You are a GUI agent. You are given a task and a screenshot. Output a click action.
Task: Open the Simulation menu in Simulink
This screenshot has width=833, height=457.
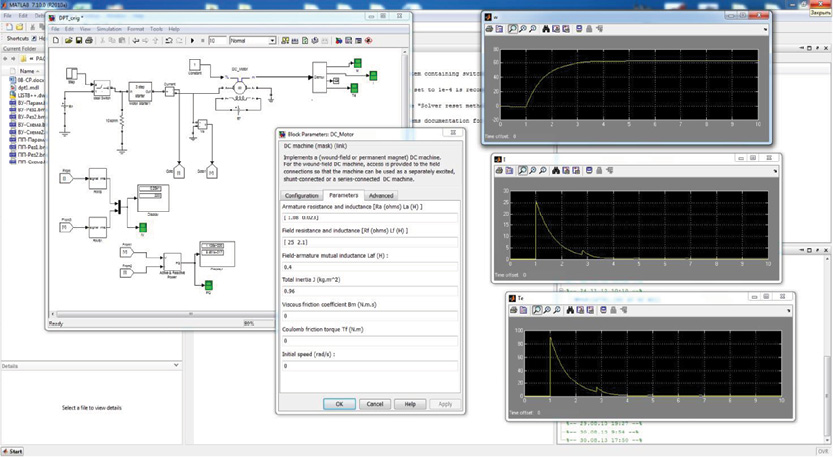pos(109,29)
